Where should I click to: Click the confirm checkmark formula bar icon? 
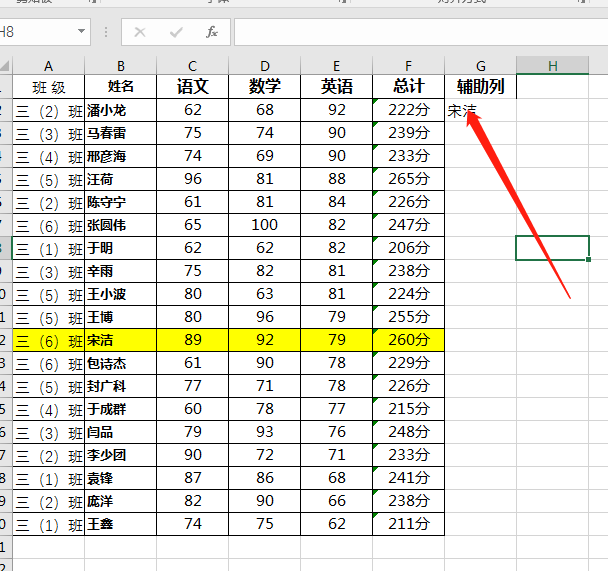176,32
